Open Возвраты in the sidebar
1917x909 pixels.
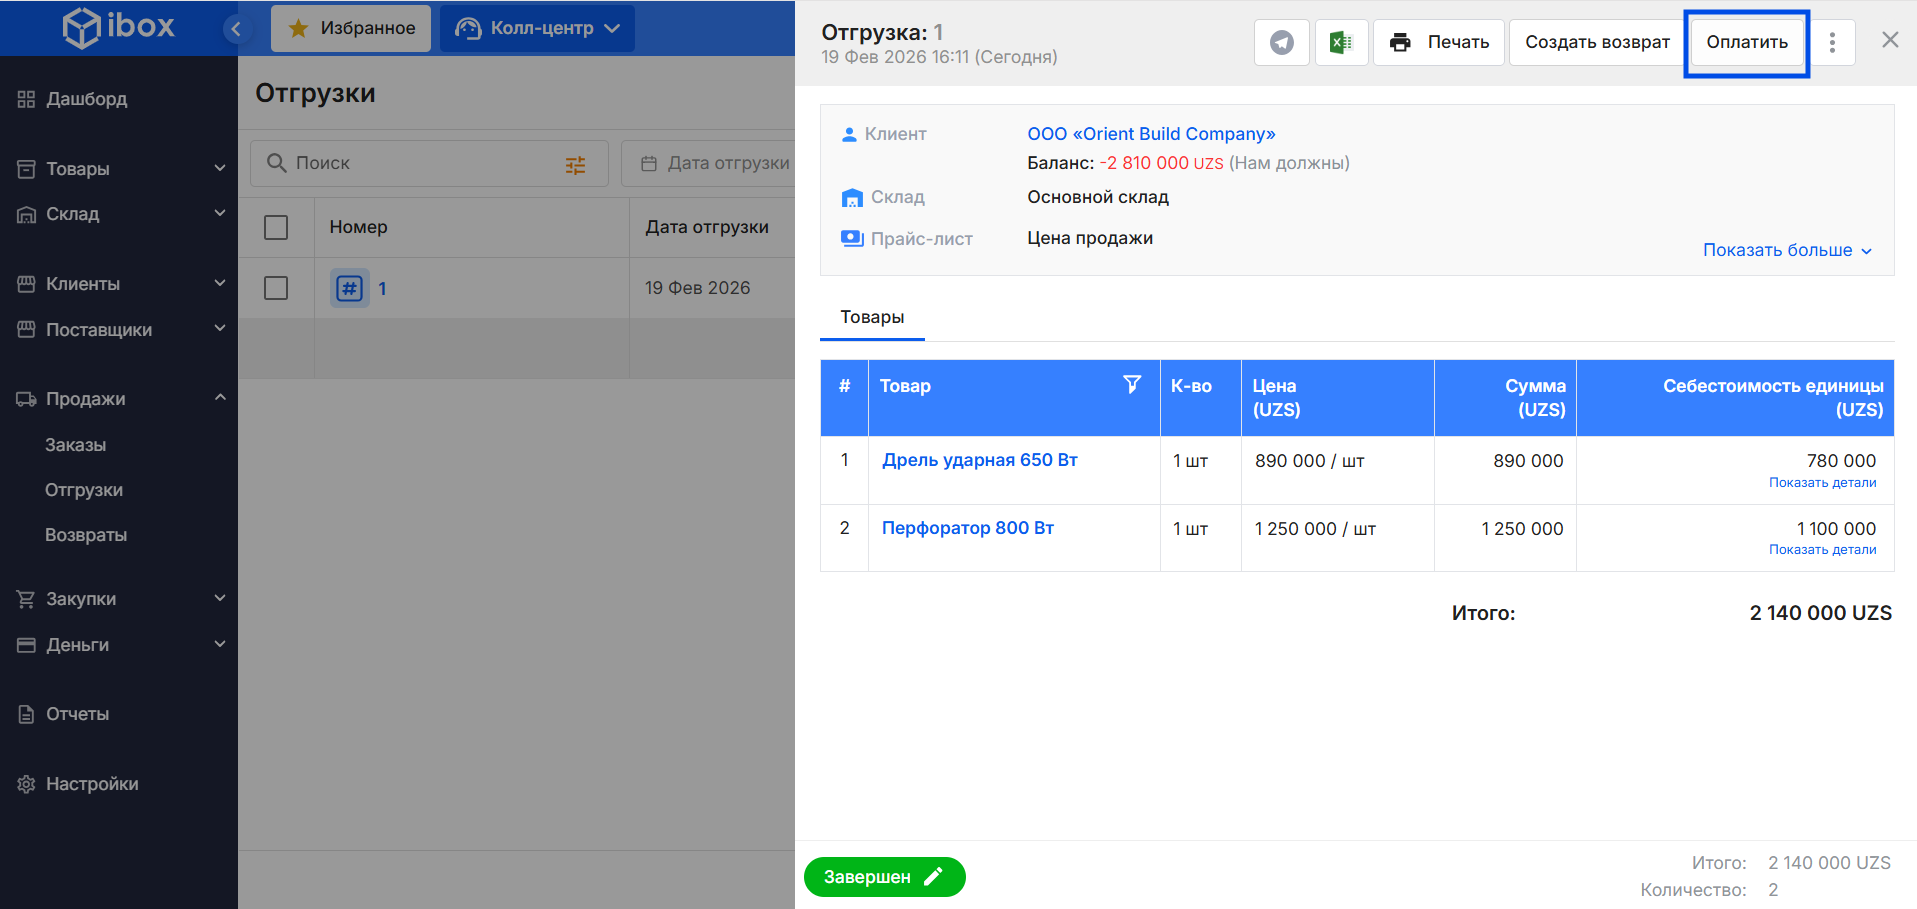[86, 535]
